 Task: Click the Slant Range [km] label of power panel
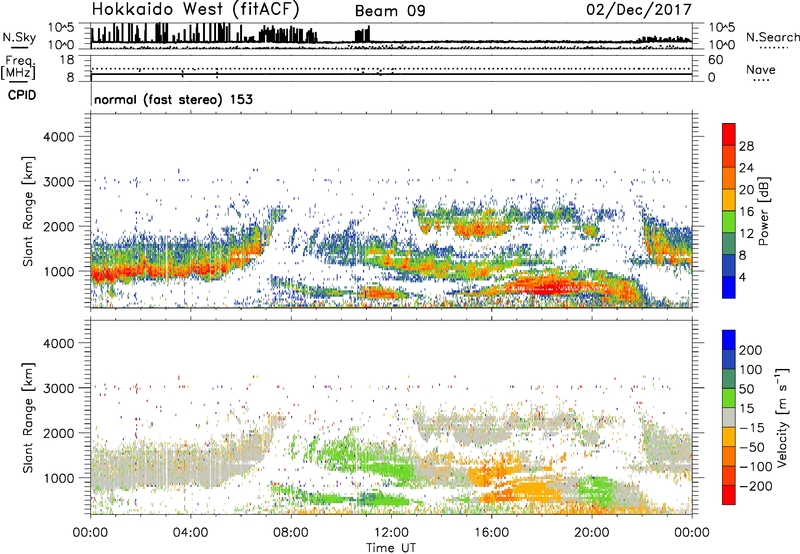[x=28, y=211]
